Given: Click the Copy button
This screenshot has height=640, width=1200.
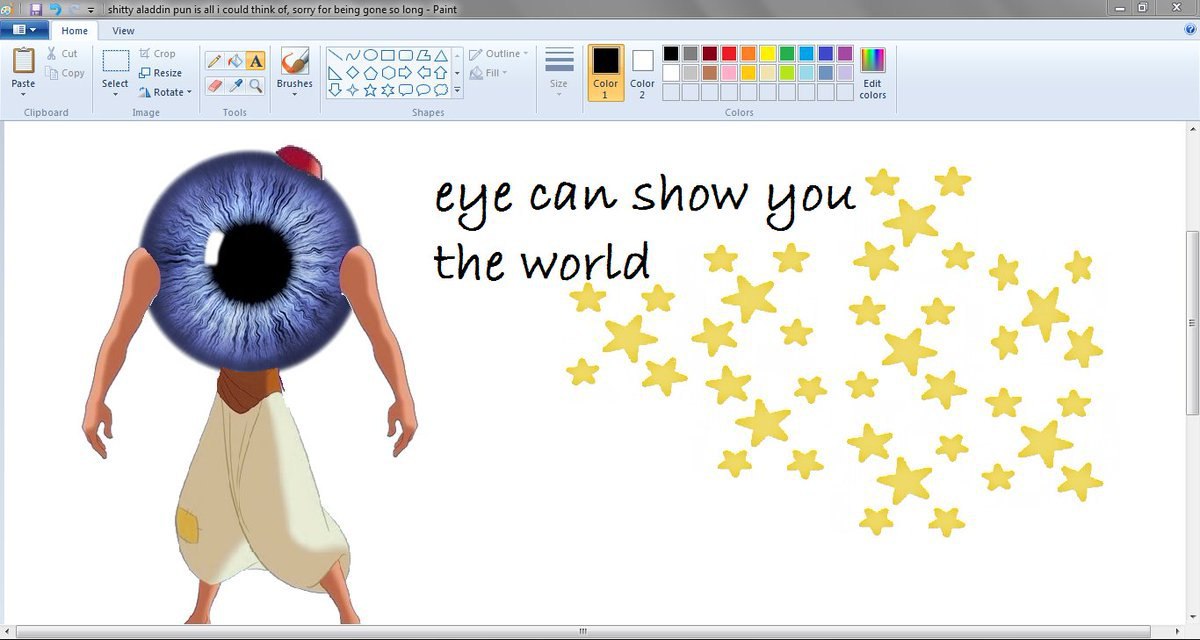Looking at the screenshot, I should coord(66,73).
